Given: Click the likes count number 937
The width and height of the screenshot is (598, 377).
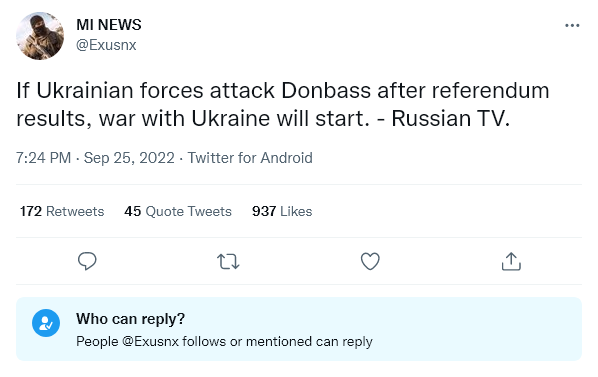Looking at the screenshot, I should [x=264, y=211].
